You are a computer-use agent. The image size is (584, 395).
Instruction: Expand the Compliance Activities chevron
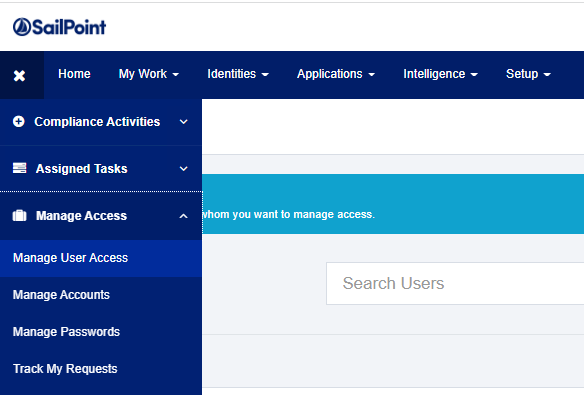click(x=184, y=122)
